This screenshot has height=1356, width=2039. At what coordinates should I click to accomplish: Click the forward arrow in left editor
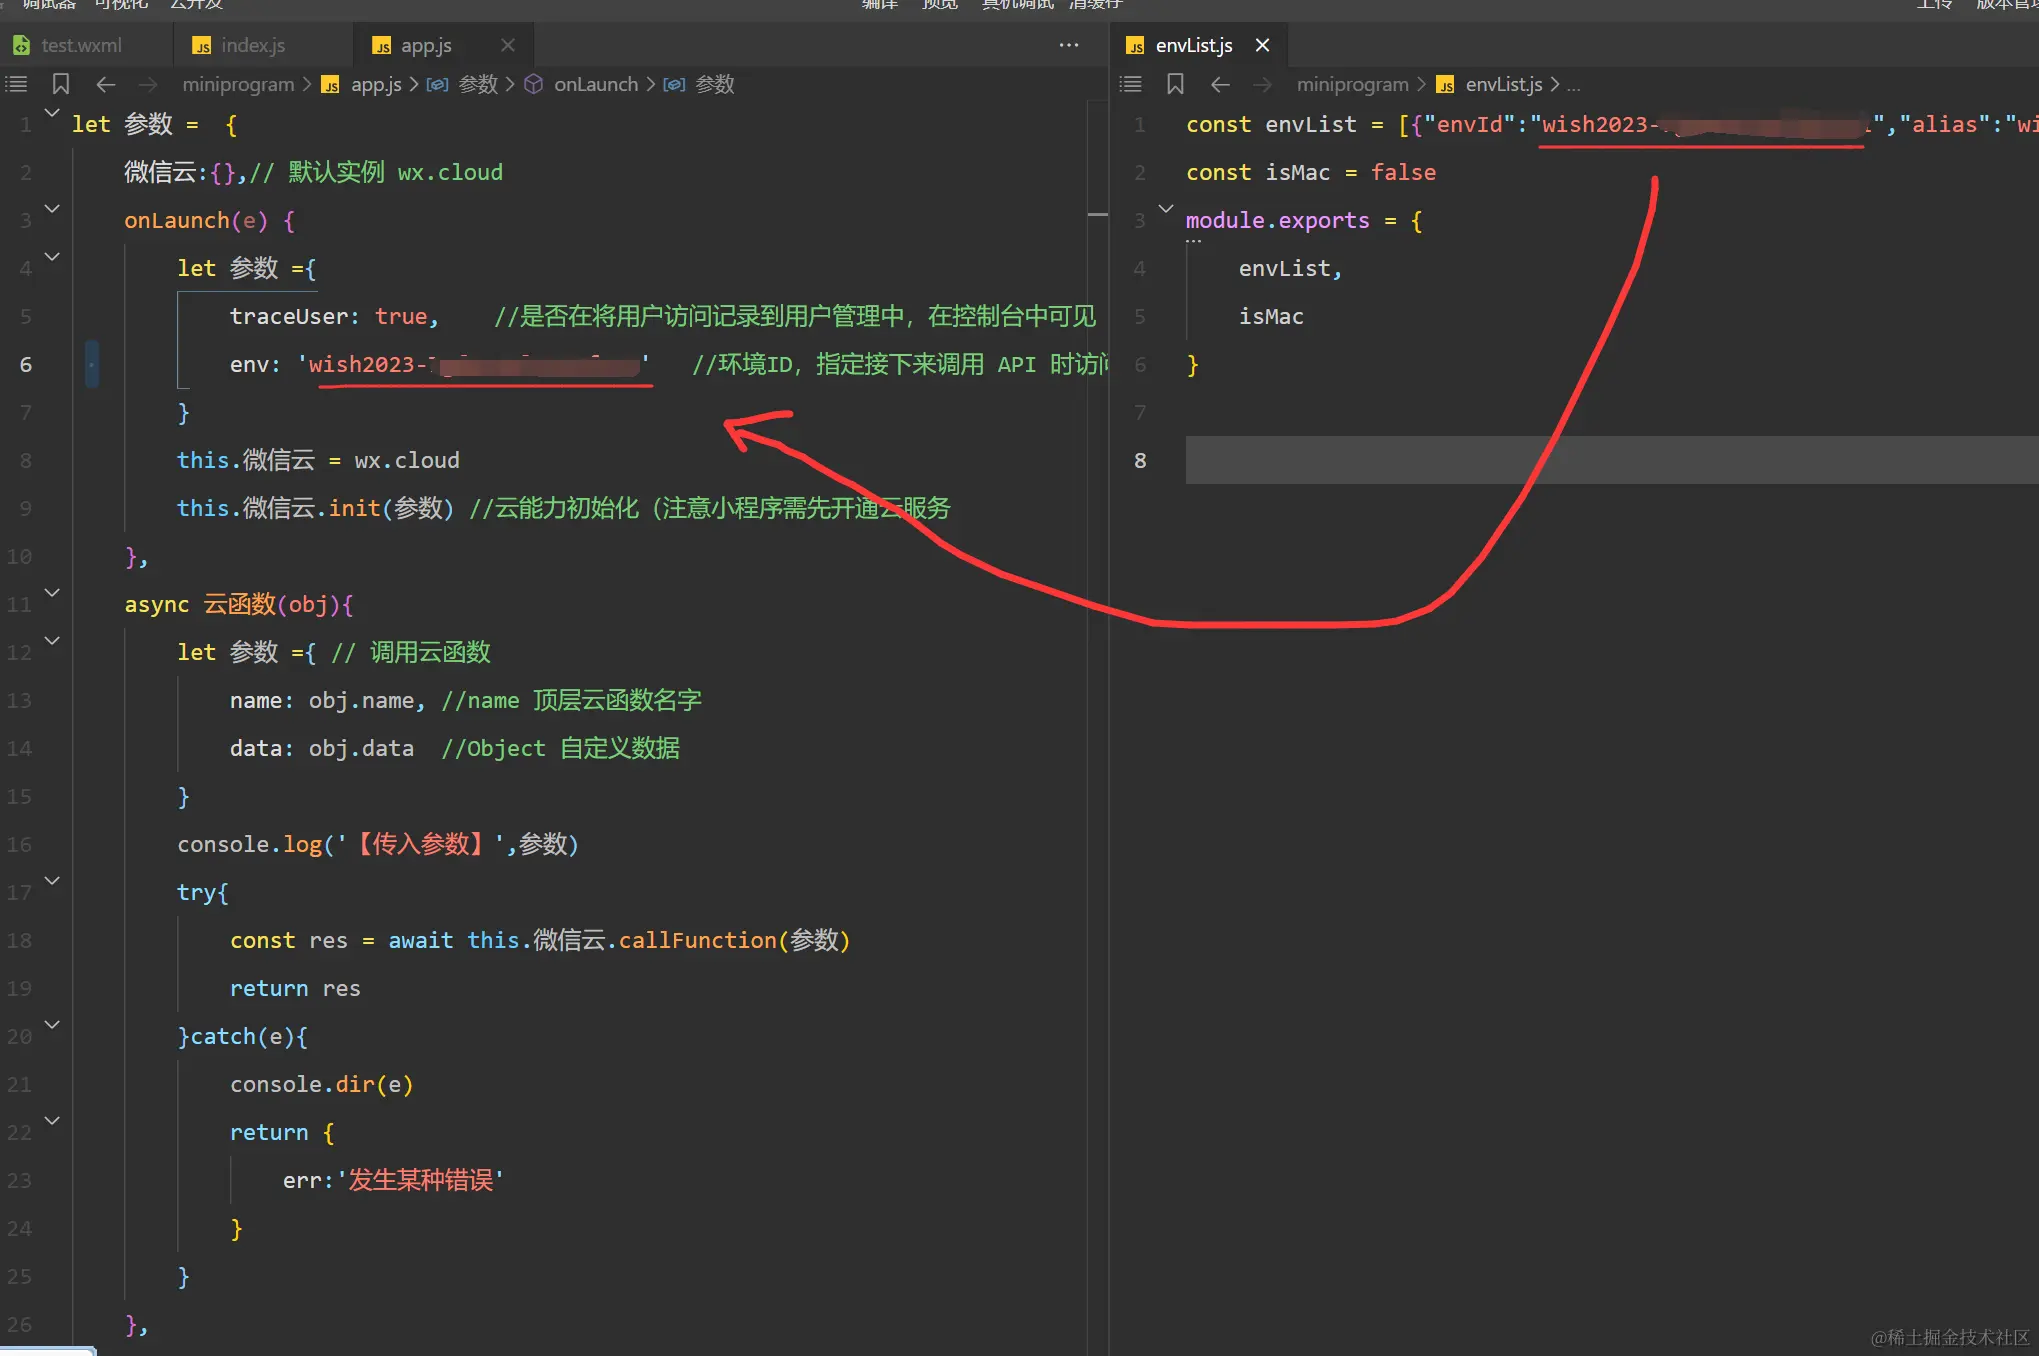click(148, 84)
